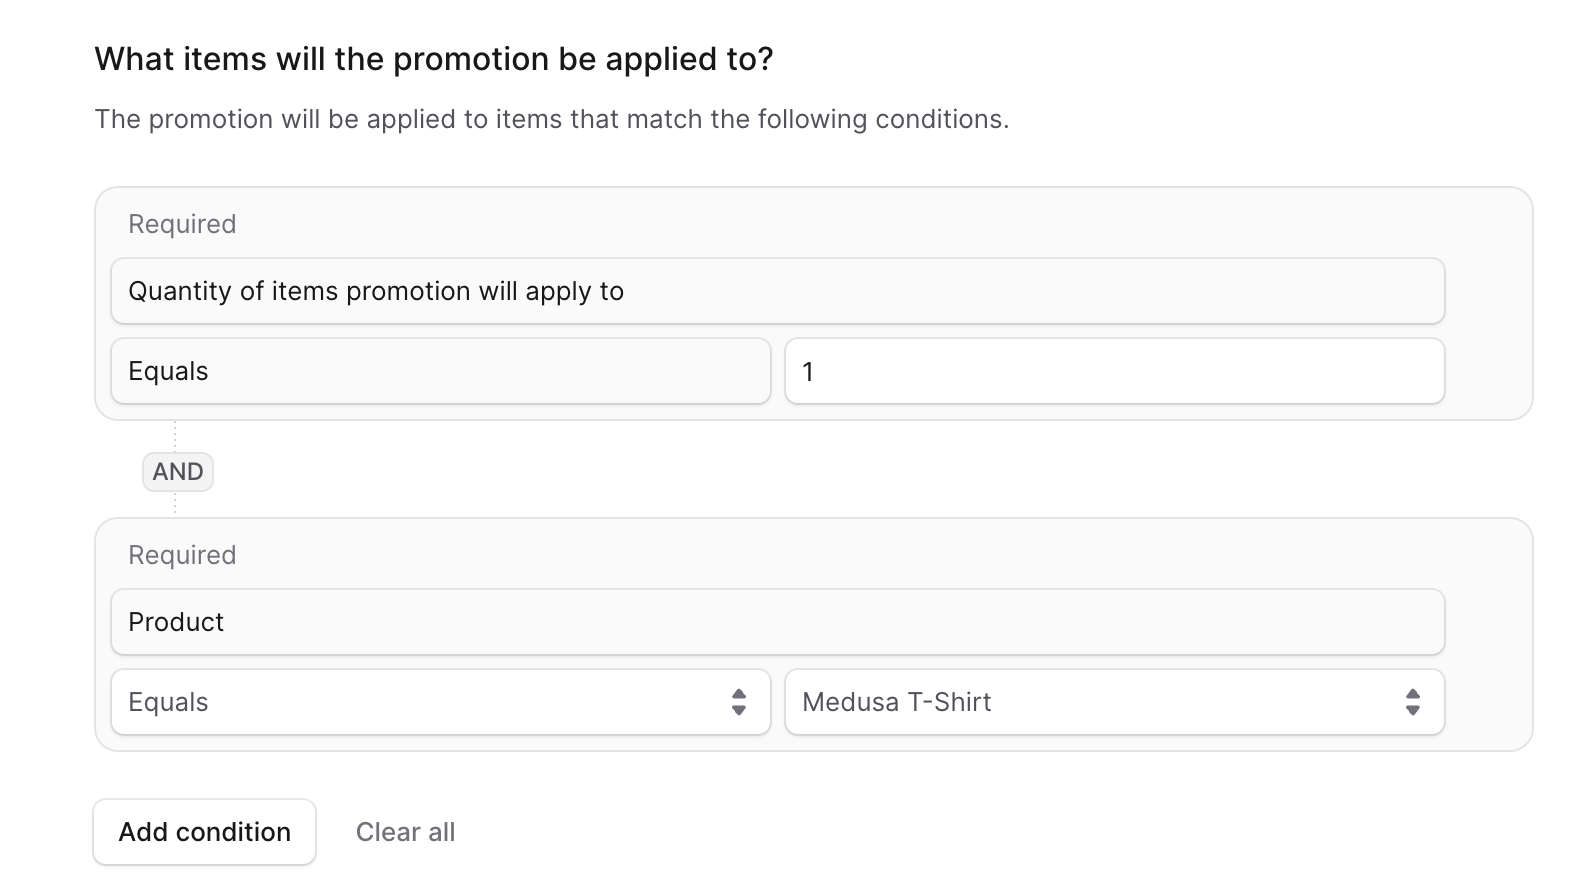Click the dotted connector line below AND
This screenshot has width=1582, height=890.
tap(175, 504)
